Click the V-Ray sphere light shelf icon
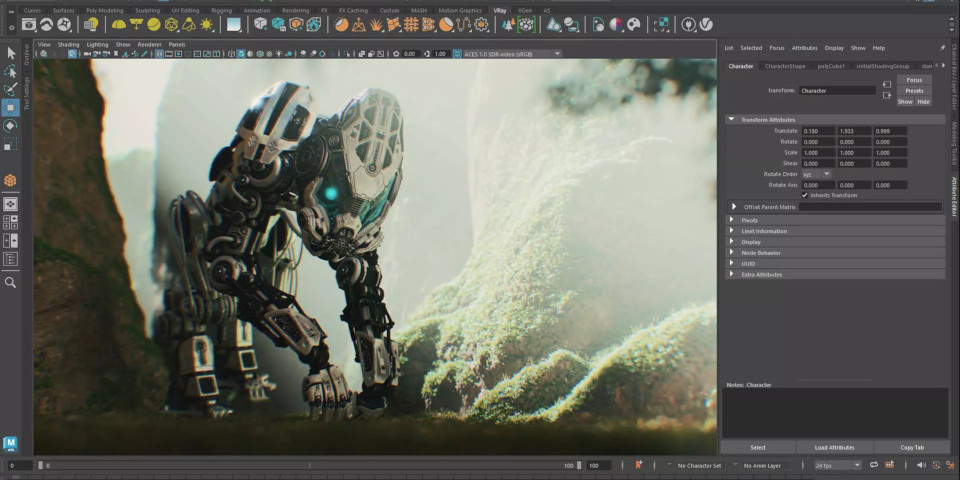The image size is (960, 480). click(154, 24)
